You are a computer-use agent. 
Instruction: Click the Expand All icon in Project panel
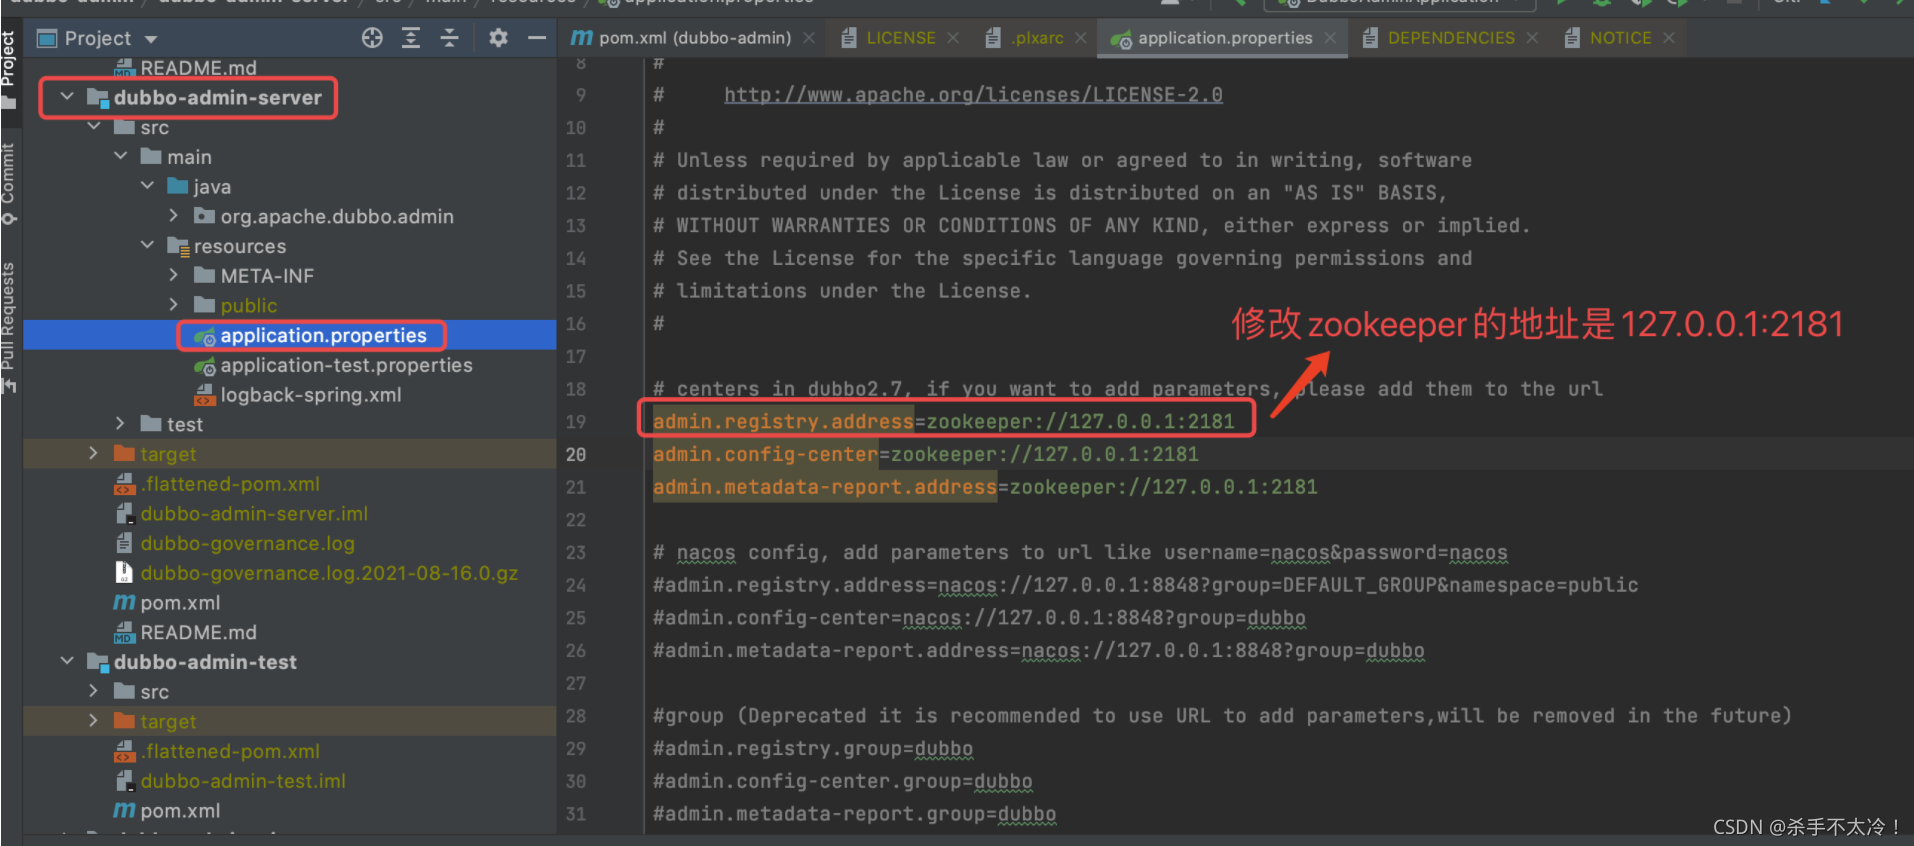[x=411, y=38]
